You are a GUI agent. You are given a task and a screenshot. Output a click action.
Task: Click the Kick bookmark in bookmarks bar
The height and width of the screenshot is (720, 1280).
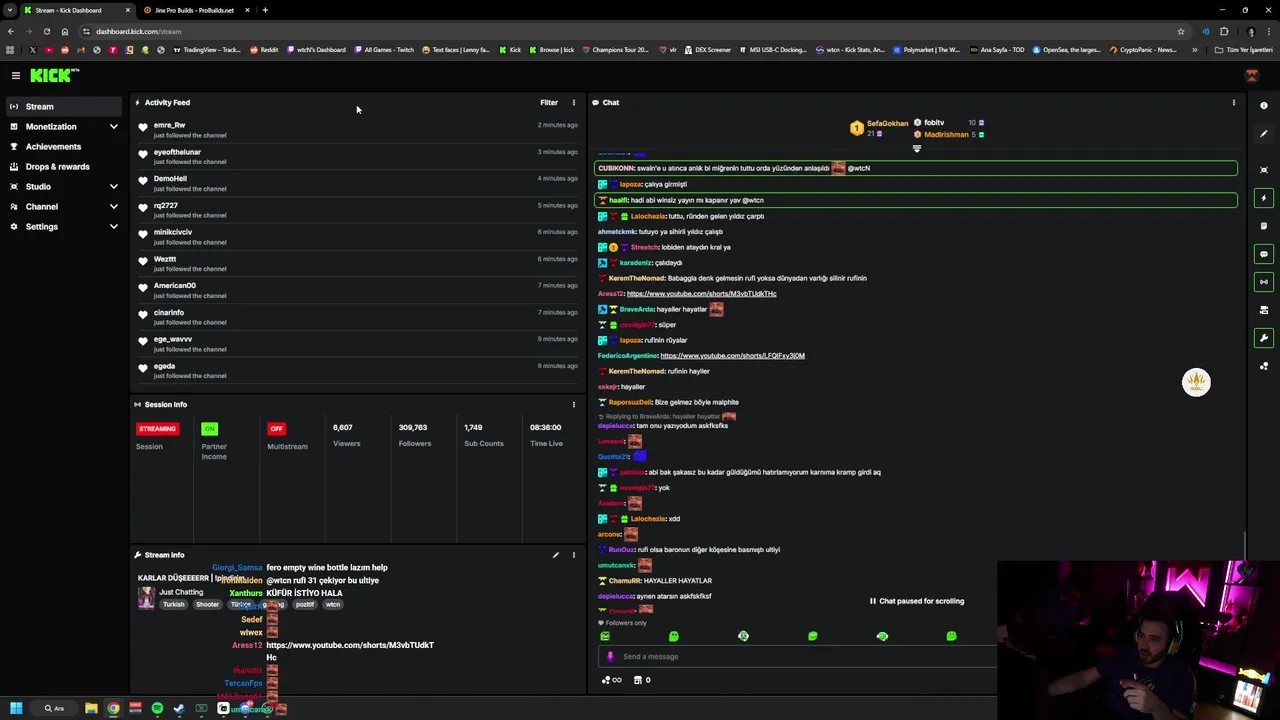coord(511,49)
